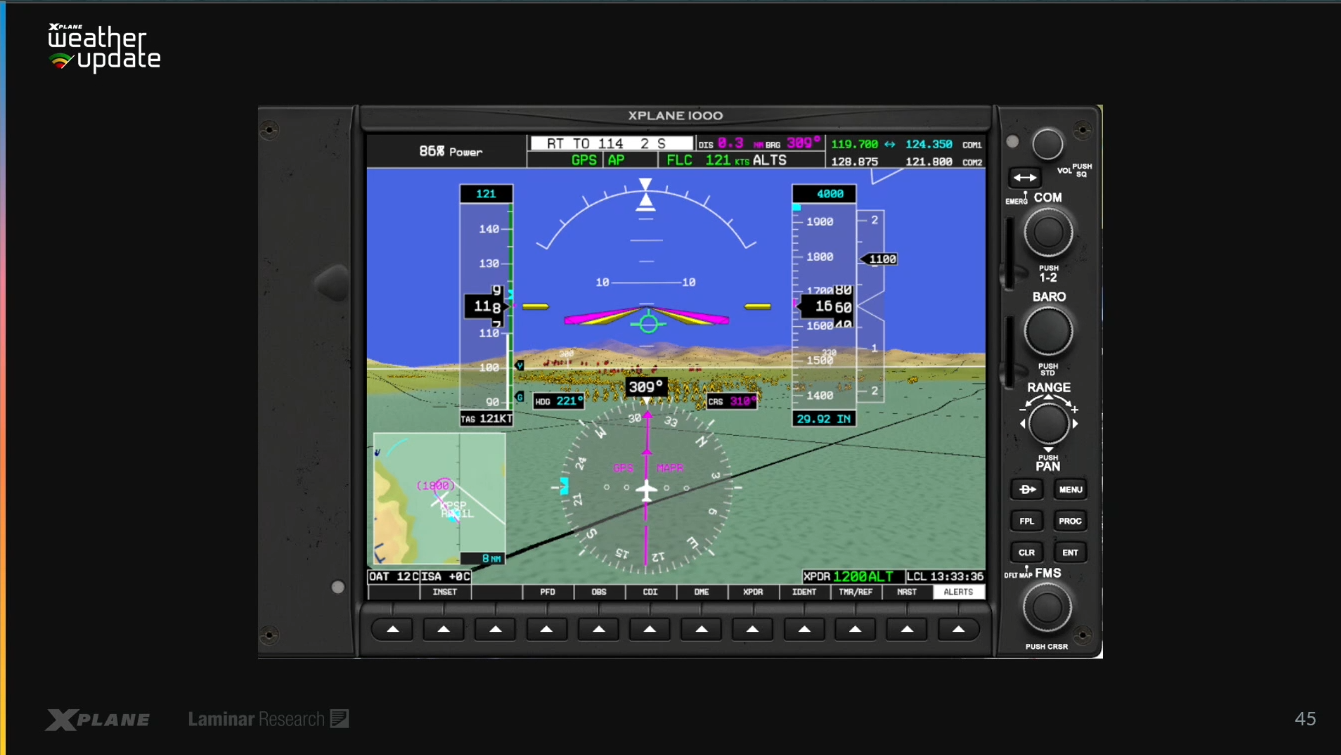Click the softkey arrow under IDENT
Screen dimensions: 1341x755
tap(805, 629)
